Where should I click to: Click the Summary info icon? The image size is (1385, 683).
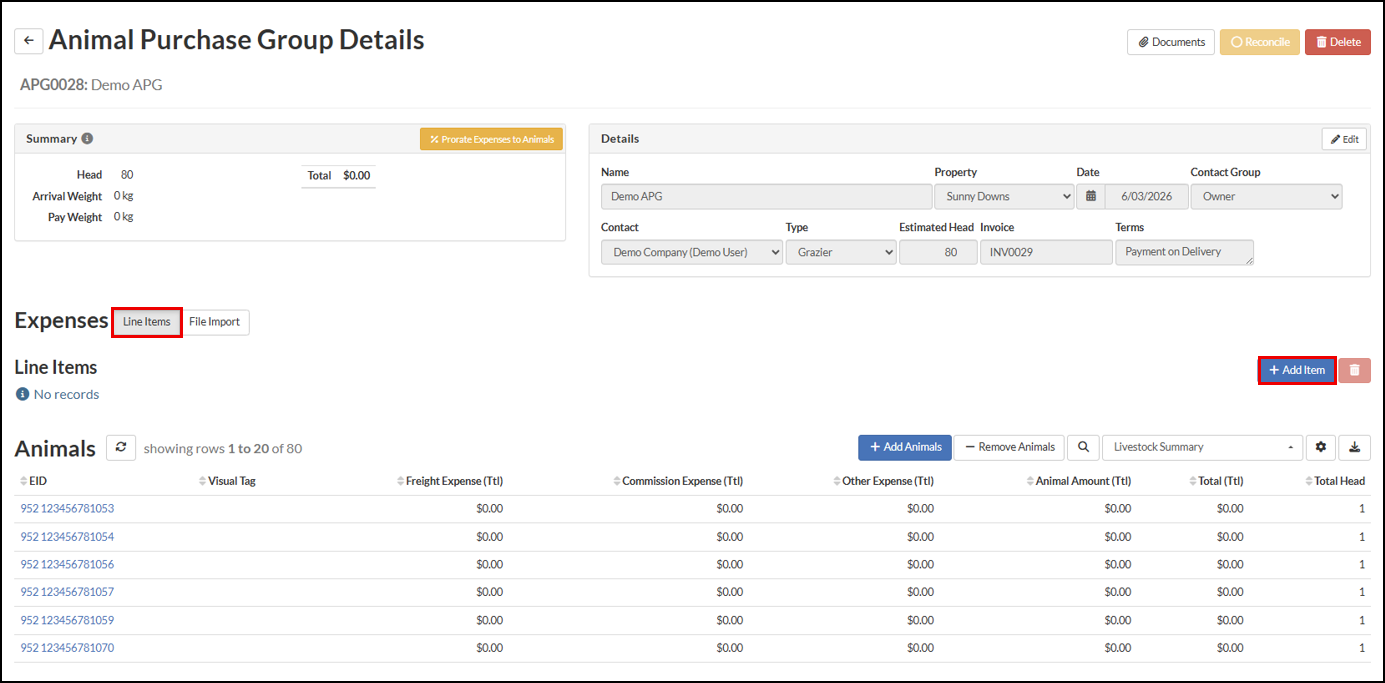pyautogui.click(x=87, y=139)
